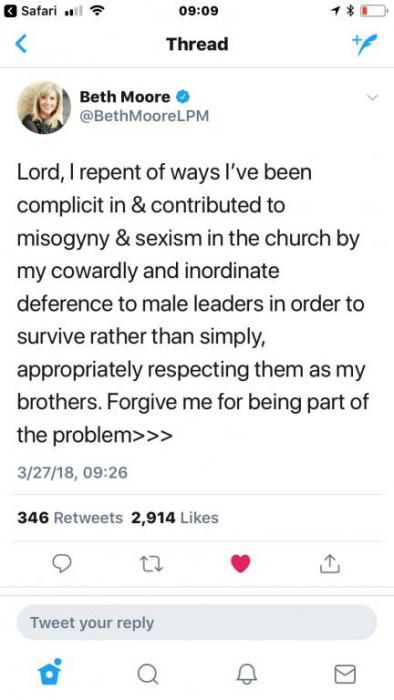The height and width of the screenshot is (700, 394).
Task: Tap the 3/27/18 timestamp
Action: [x=72, y=472]
